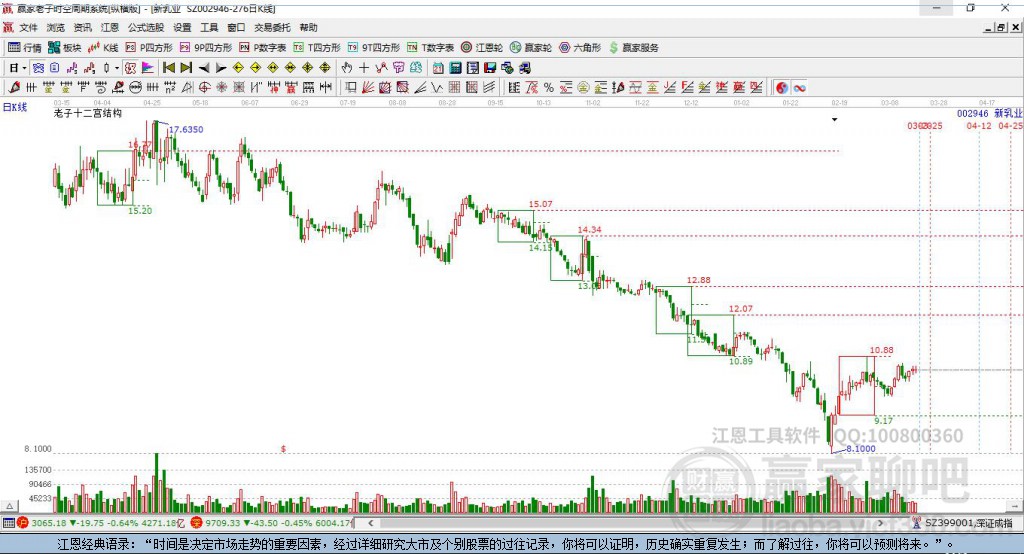1024x554 pixels.
Task: Open the 资讯 menu
Action: coord(82,27)
